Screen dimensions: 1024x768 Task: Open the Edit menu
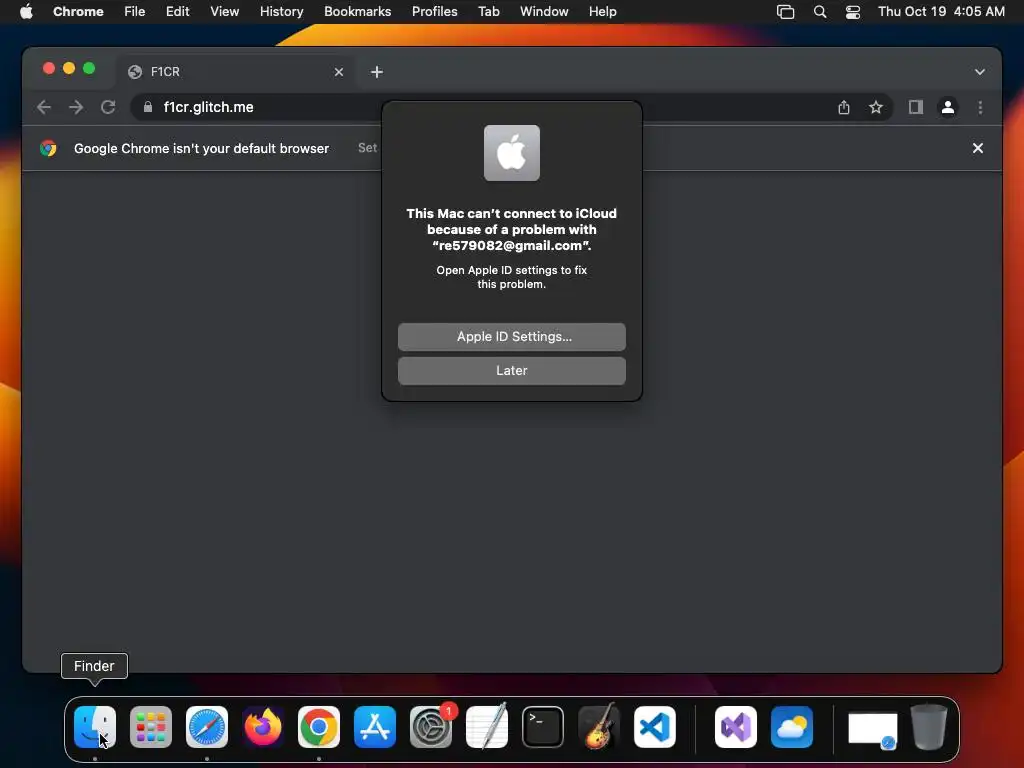178,12
